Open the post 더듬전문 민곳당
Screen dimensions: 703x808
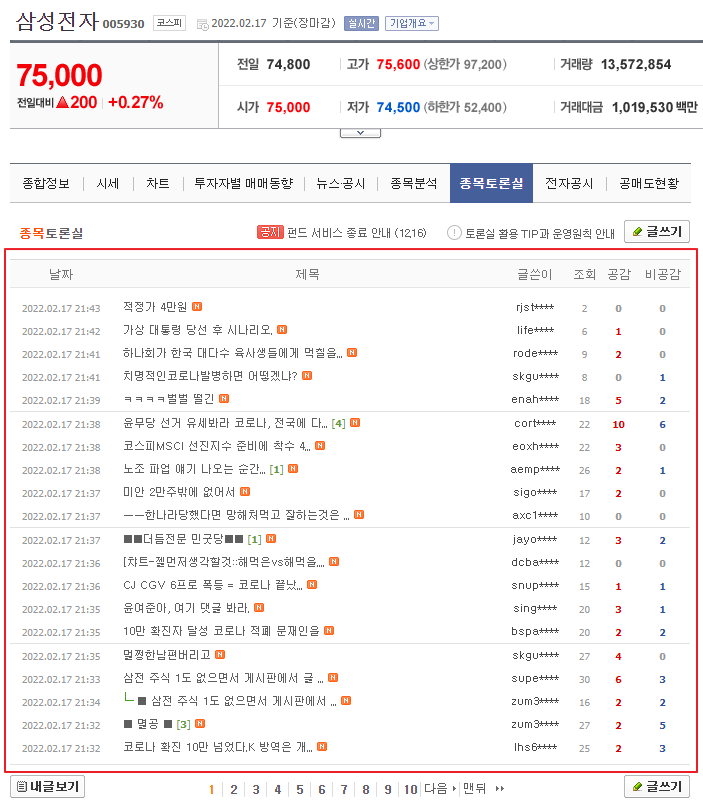(183, 539)
